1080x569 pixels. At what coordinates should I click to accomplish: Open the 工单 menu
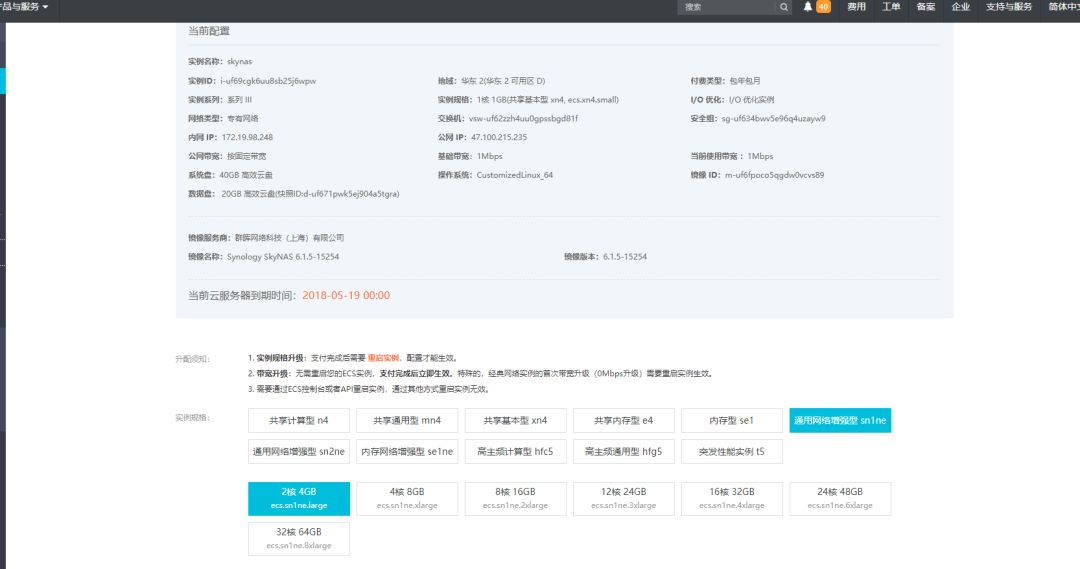[x=891, y=7]
